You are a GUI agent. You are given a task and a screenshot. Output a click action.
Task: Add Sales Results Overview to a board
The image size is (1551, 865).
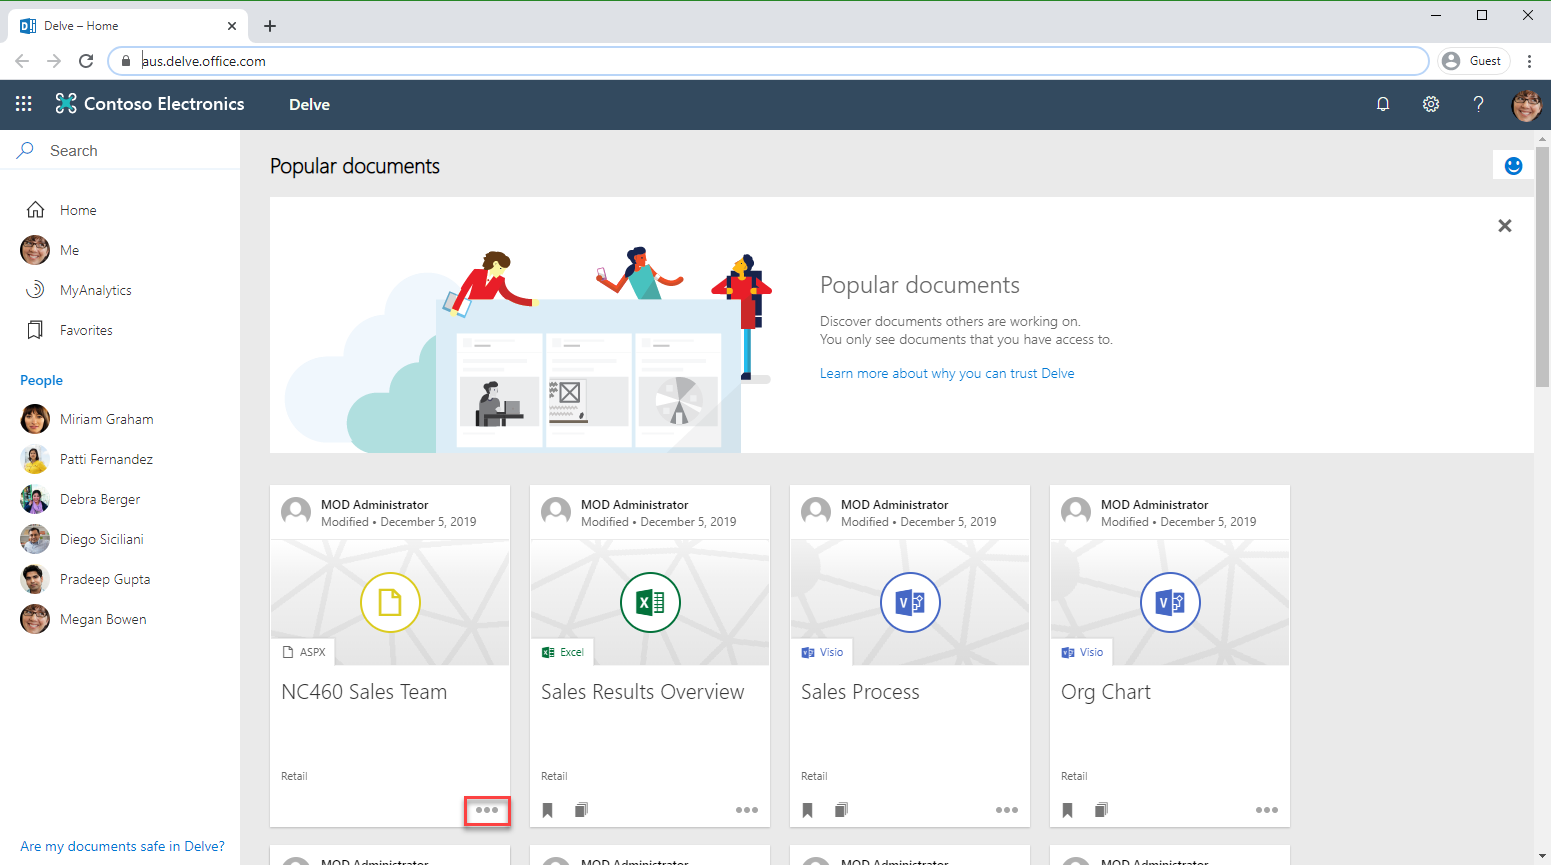581,810
